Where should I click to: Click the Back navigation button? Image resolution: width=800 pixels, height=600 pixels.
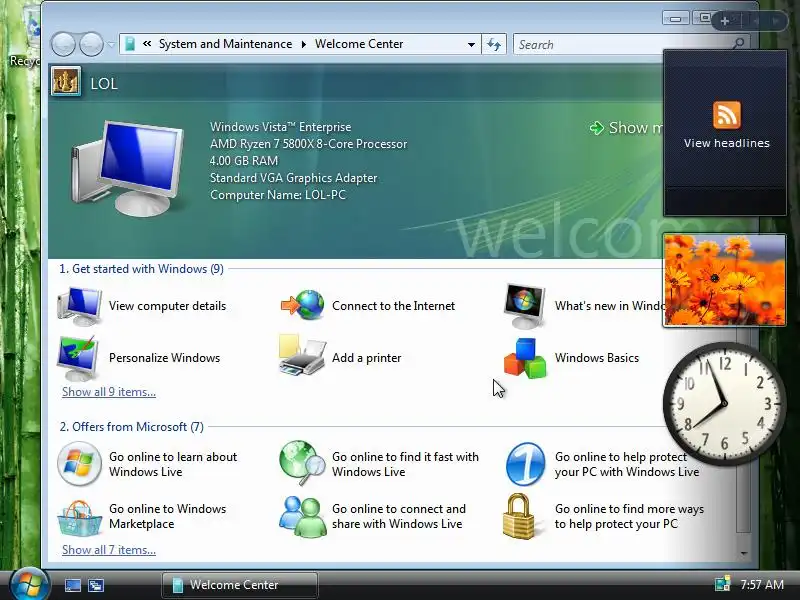point(63,44)
